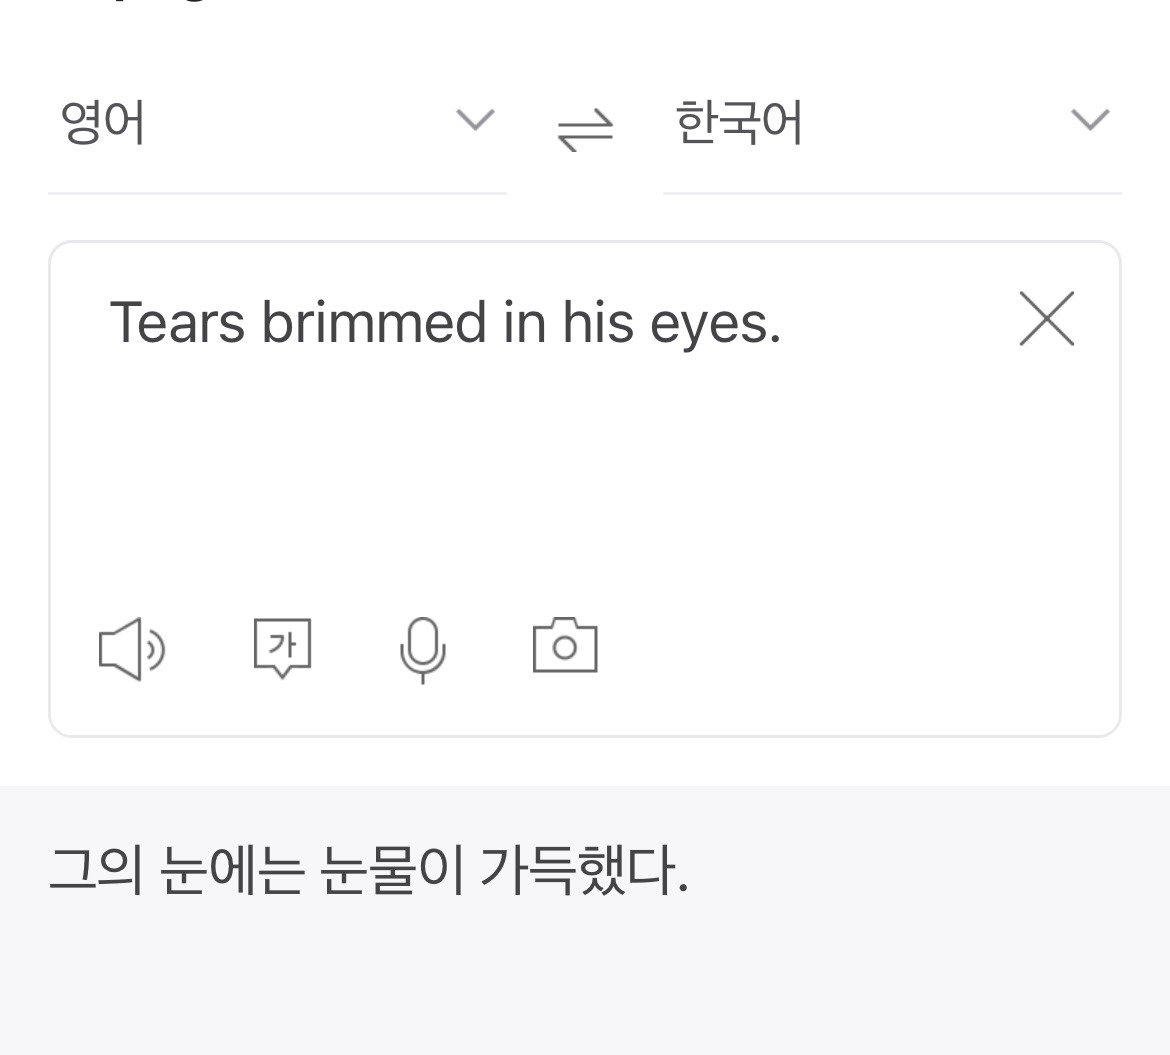Place the cursor on the word 'Tears'
1170x1055 pixels.
(177, 323)
